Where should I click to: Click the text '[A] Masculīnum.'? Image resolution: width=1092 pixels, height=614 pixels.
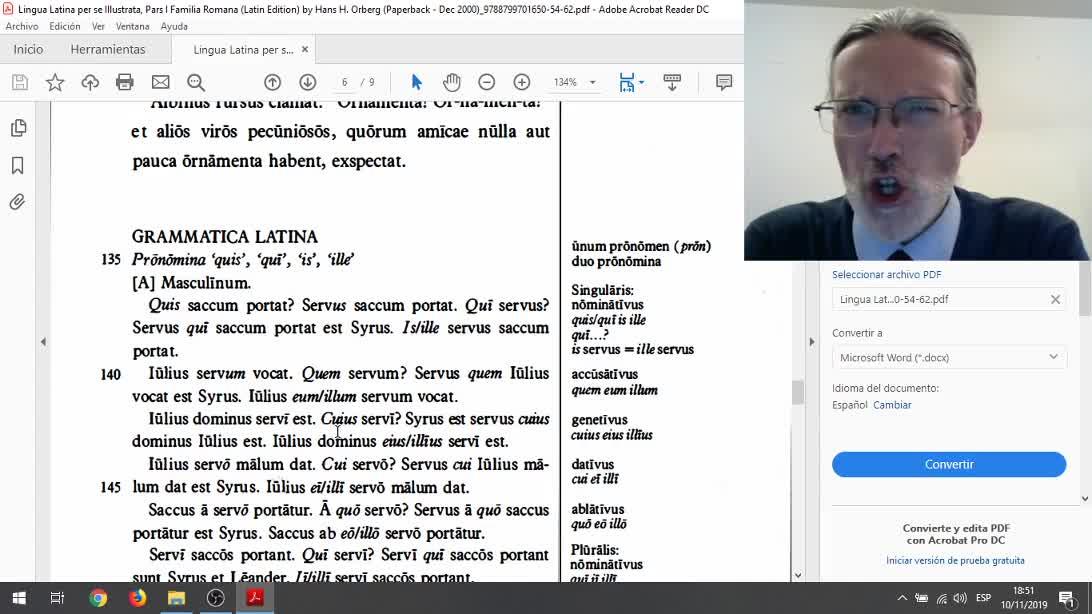(192, 283)
